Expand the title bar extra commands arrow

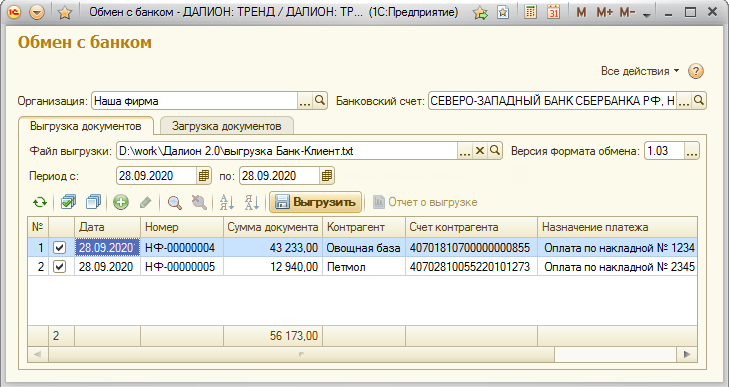(x=646, y=14)
